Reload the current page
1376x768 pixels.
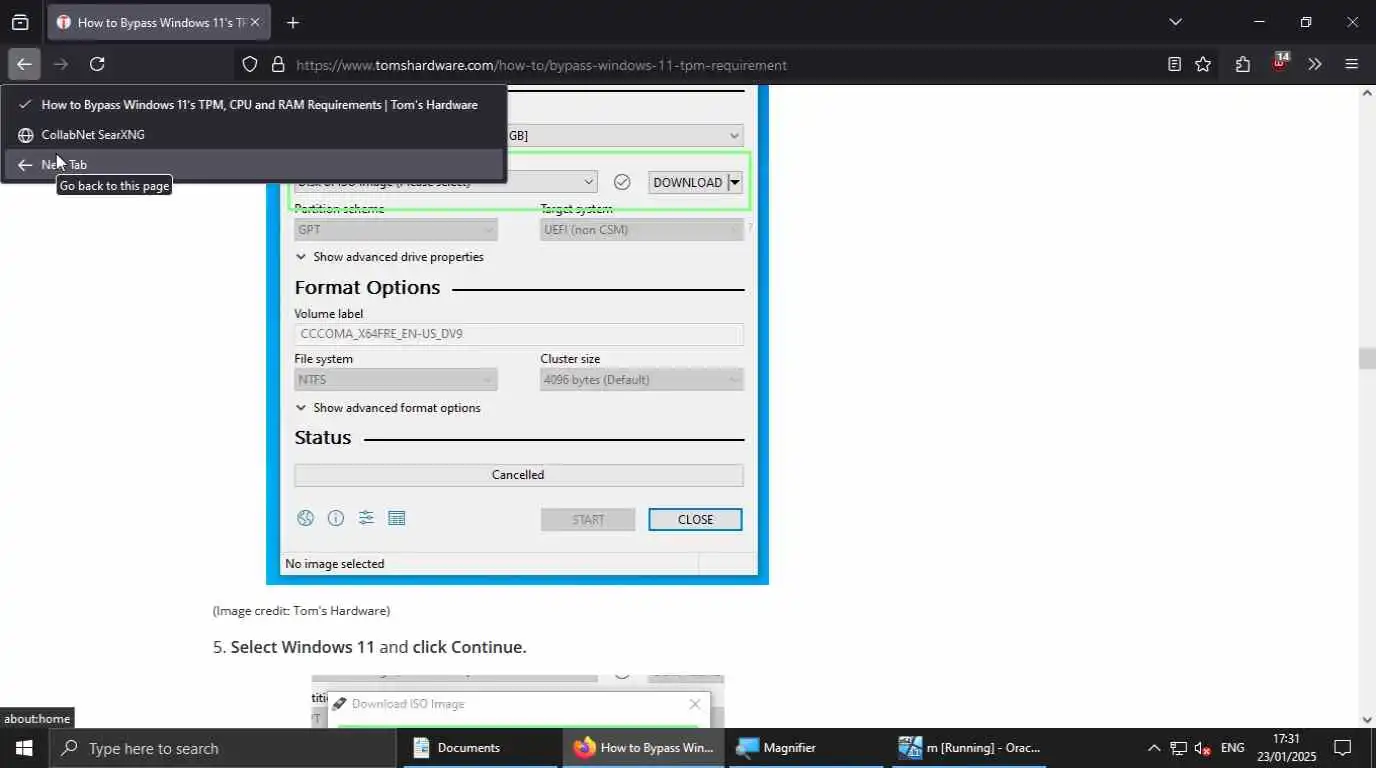point(97,64)
